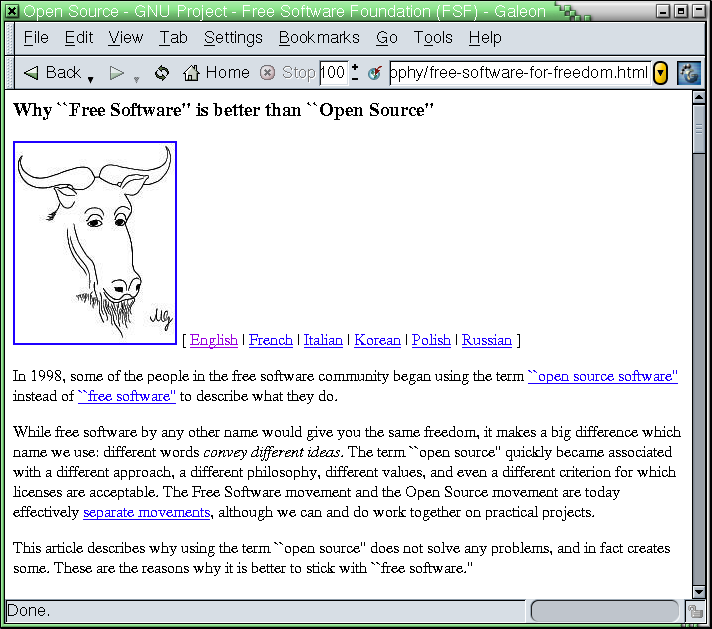Click in the URL address field
The image size is (712, 629).
coord(518,72)
